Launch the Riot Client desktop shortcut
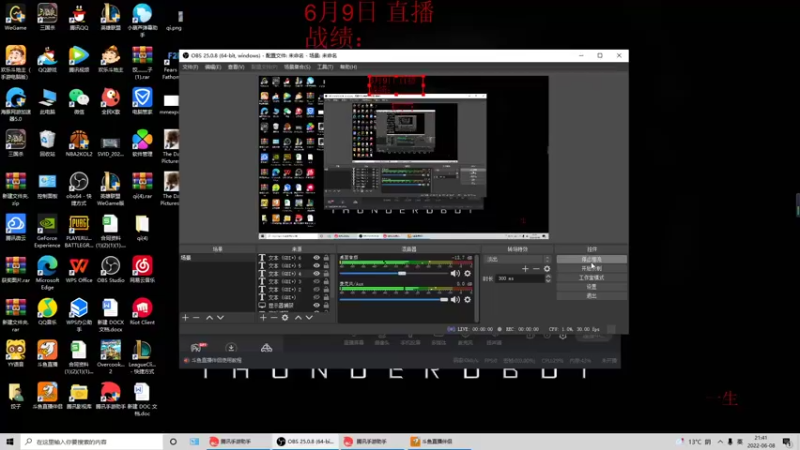Viewport: 800px width, 450px height. [x=142, y=312]
